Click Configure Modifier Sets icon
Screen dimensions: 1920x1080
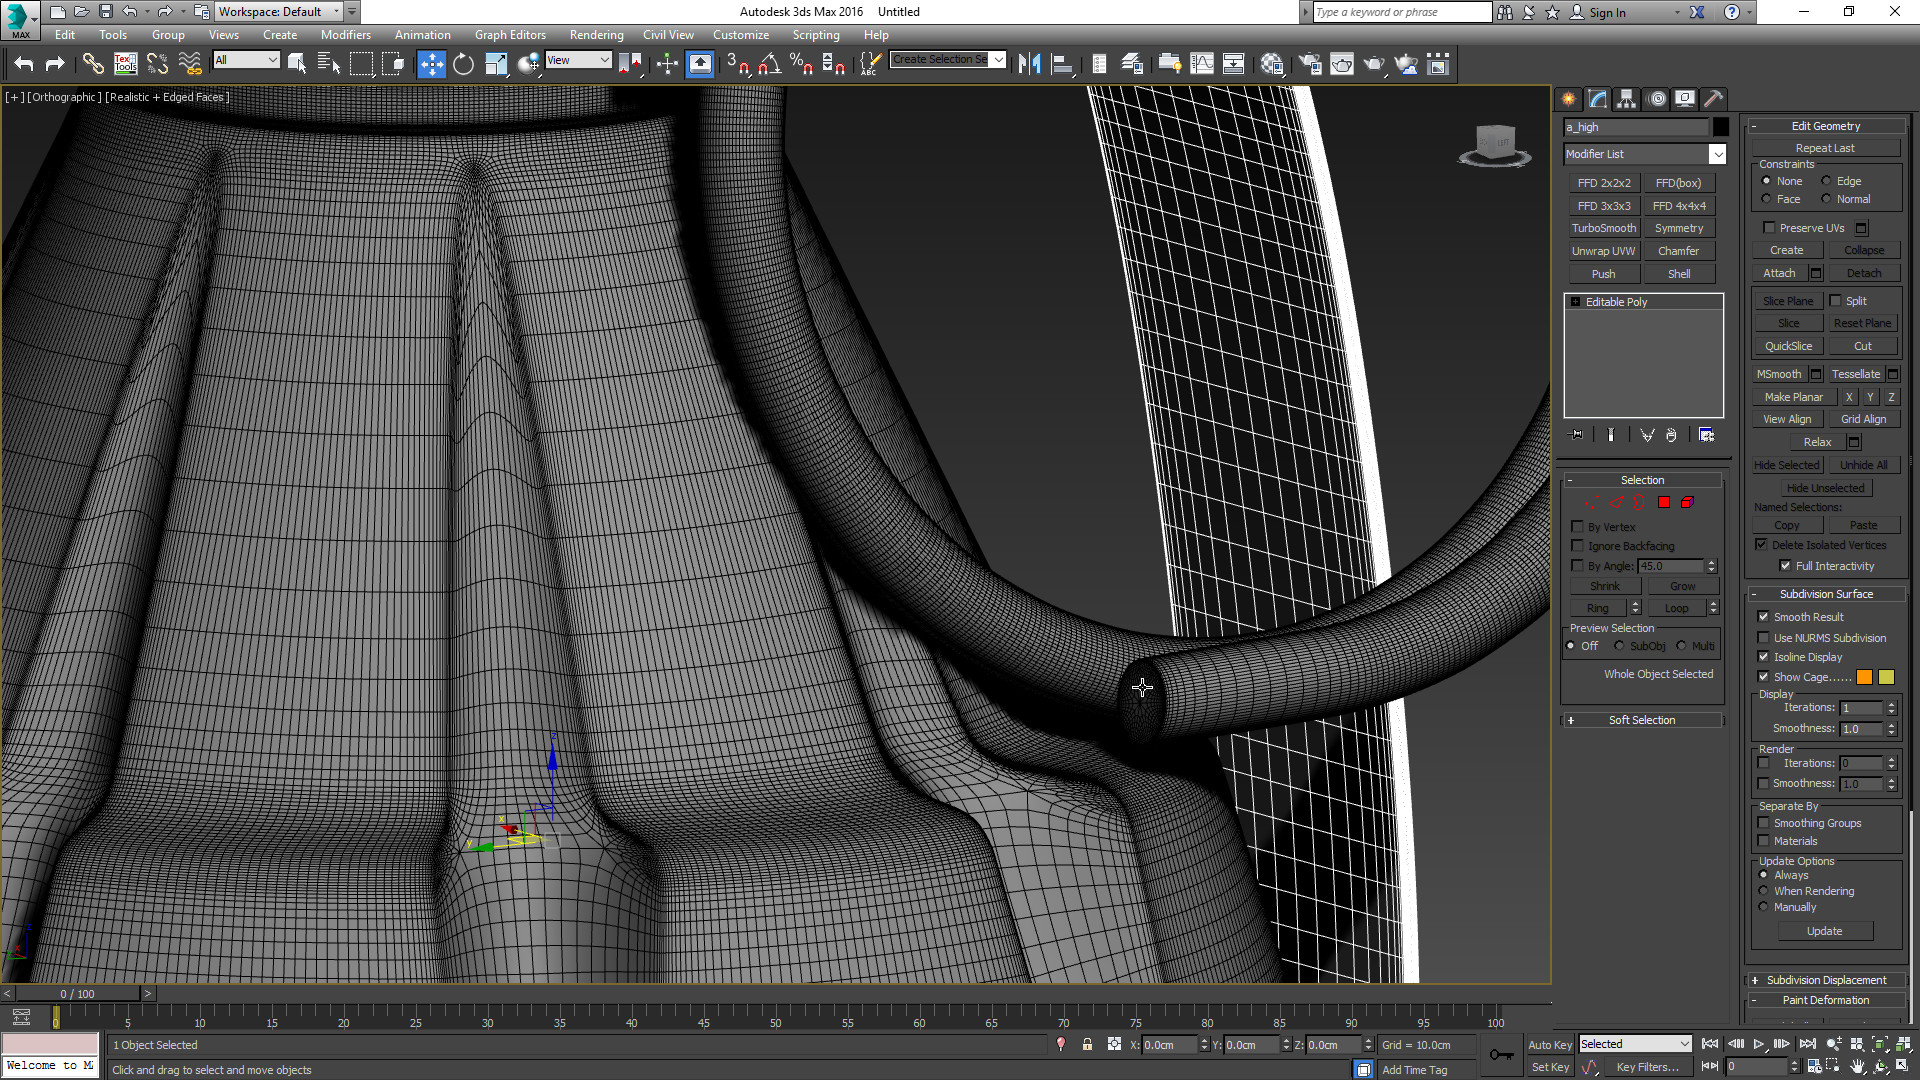[1706, 435]
